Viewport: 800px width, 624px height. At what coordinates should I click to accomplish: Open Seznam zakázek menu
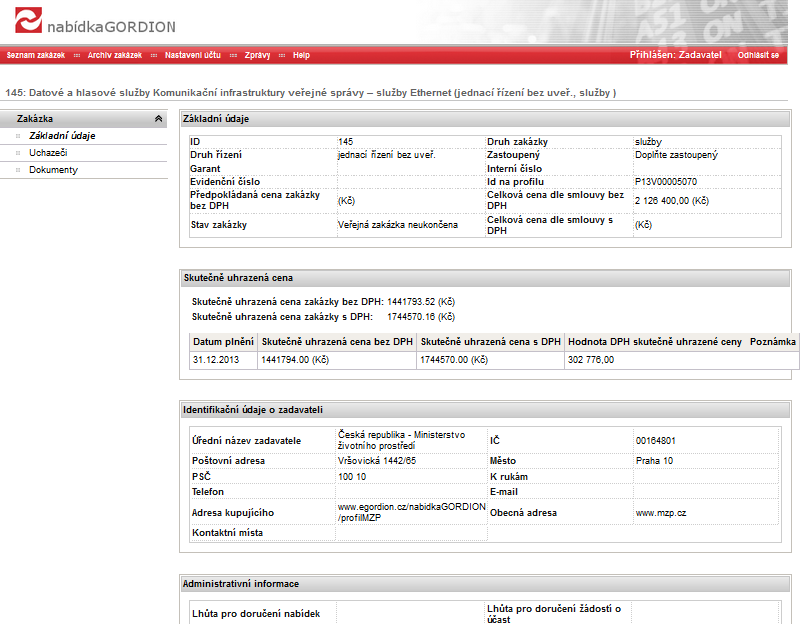[35, 55]
